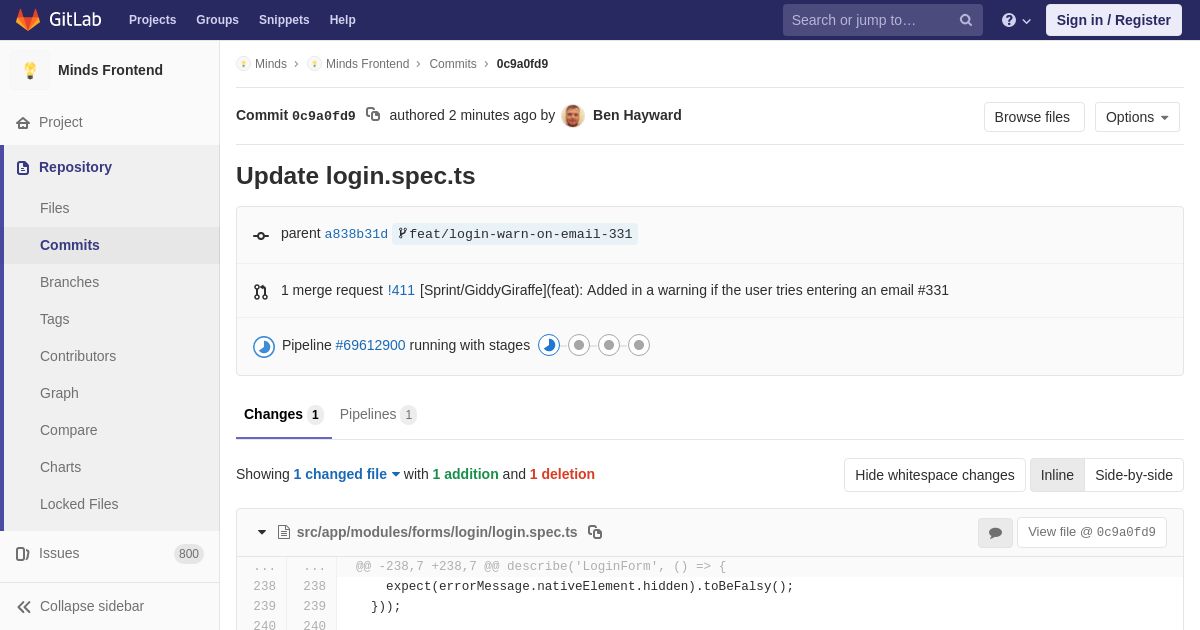Copy the commit SHA to clipboard
The image size is (1200, 630).
373,115
